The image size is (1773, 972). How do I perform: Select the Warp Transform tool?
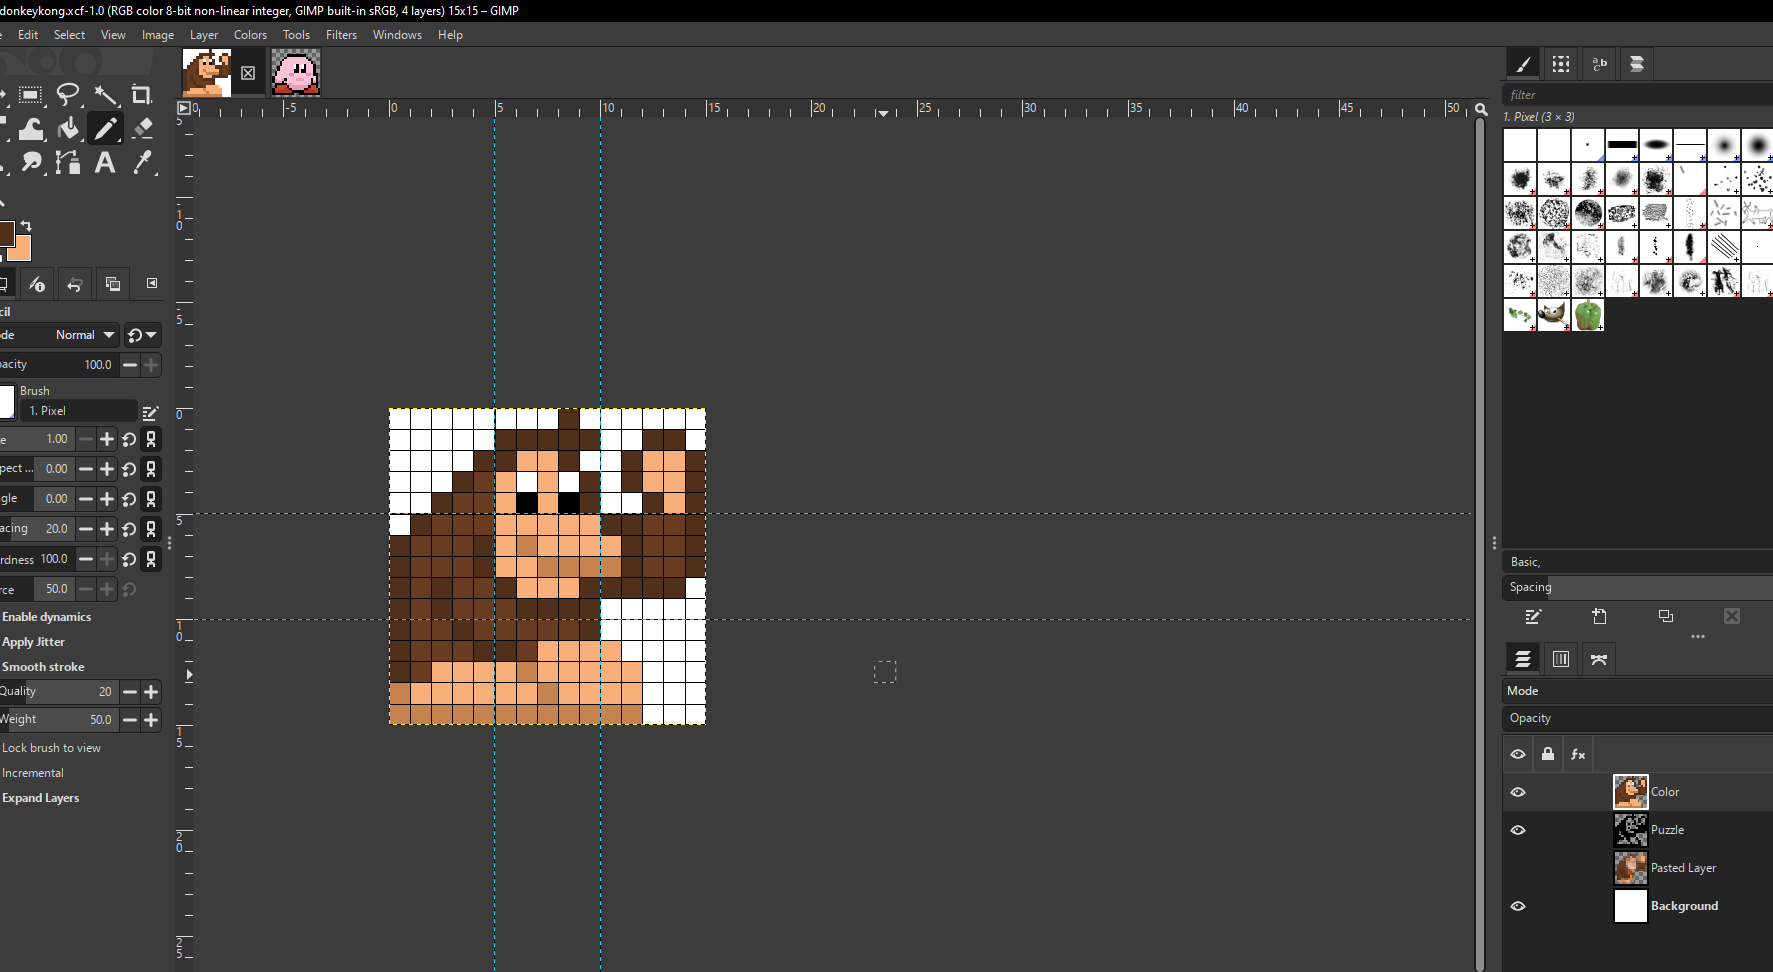[31, 129]
